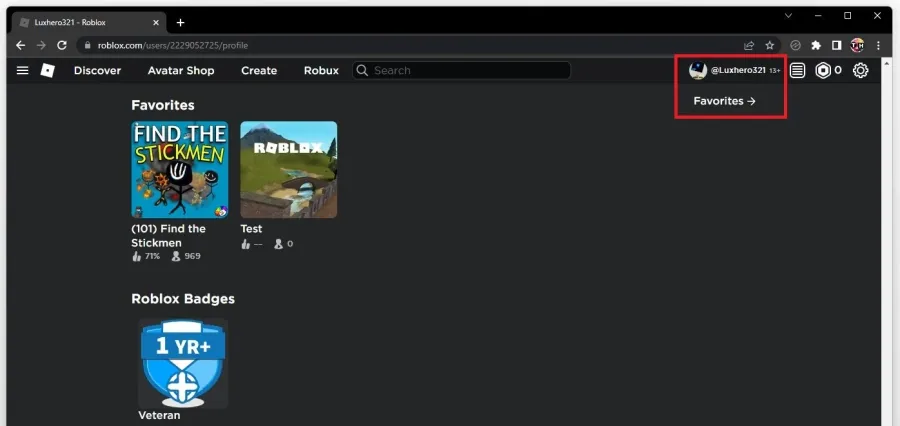Click the 71% like rating text
This screenshot has width=900, height=426.
coord(152,256)
